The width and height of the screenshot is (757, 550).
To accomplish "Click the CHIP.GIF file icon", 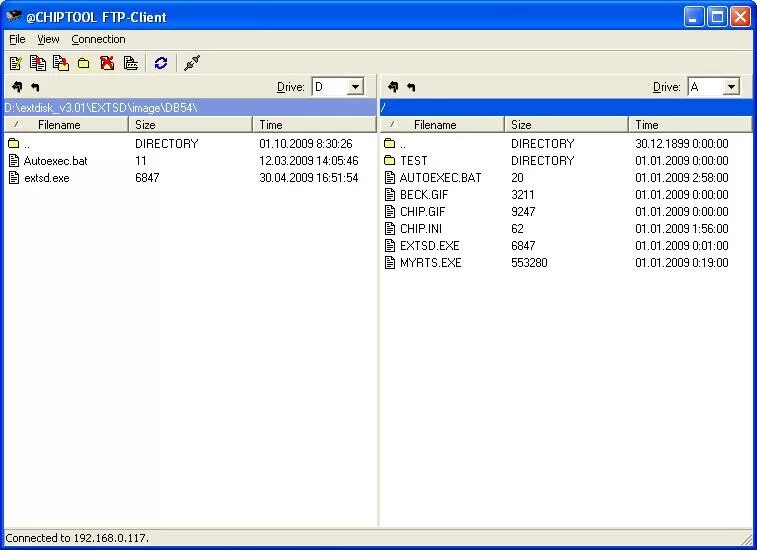I will (390, 212).
